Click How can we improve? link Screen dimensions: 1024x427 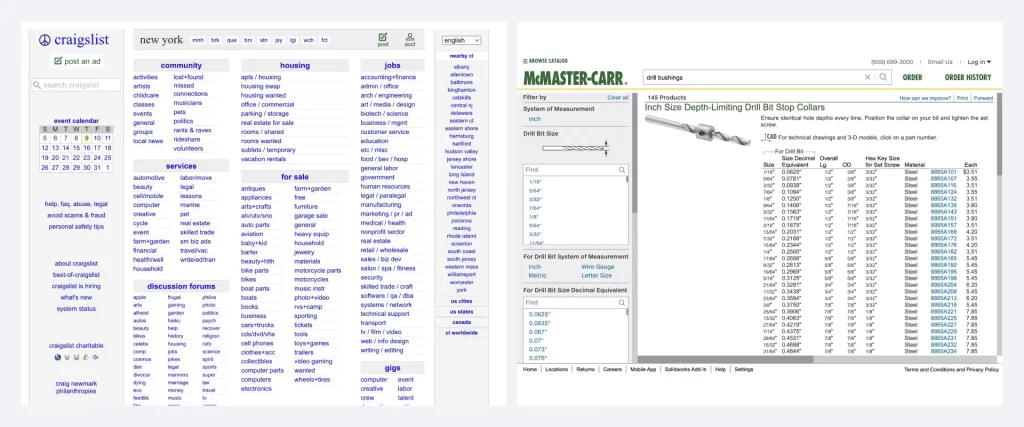pyautogui.click(x=925, y=98)
